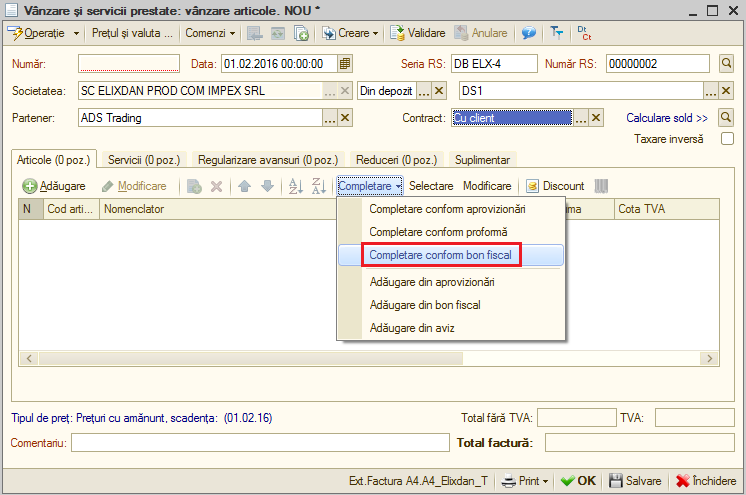Click the Seria RS field
The image size is (746, 495).
(494, 64)
